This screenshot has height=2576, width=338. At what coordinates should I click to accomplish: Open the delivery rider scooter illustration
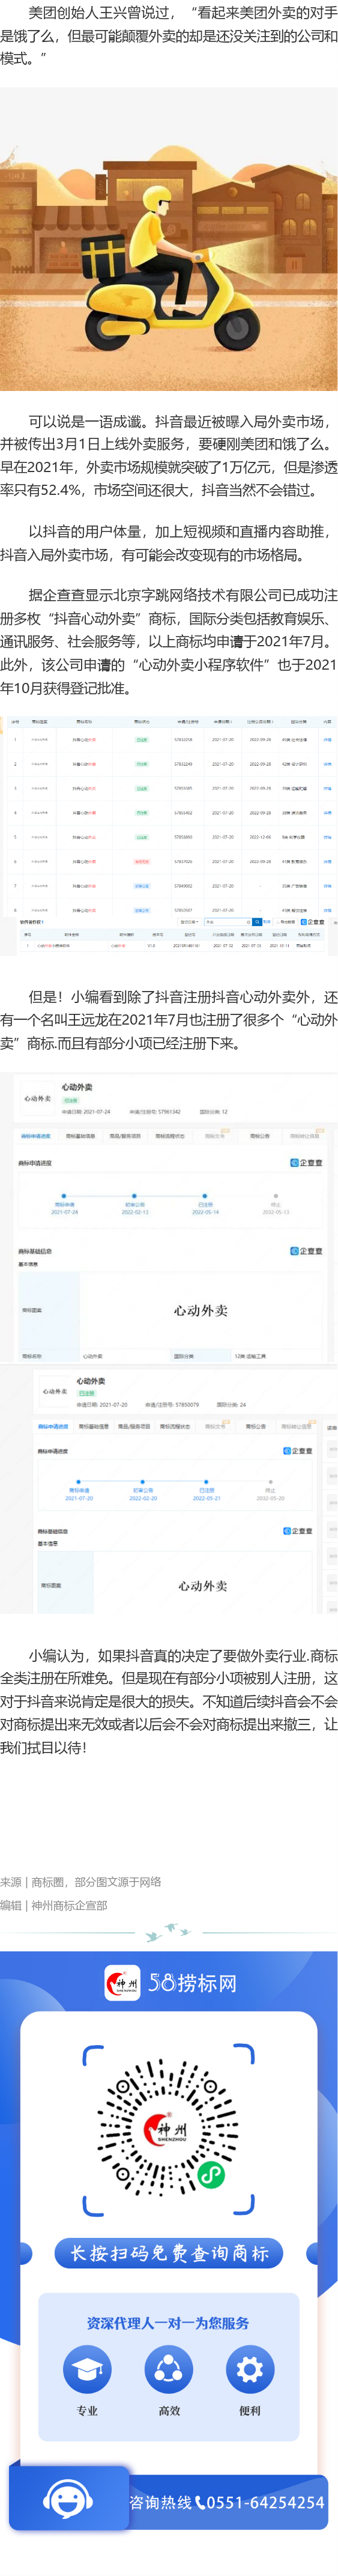[169, 238]
